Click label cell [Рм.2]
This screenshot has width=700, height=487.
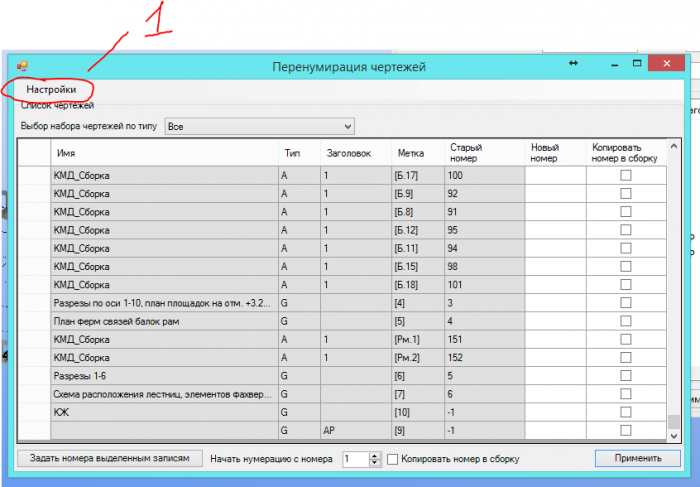coord(418,358)
